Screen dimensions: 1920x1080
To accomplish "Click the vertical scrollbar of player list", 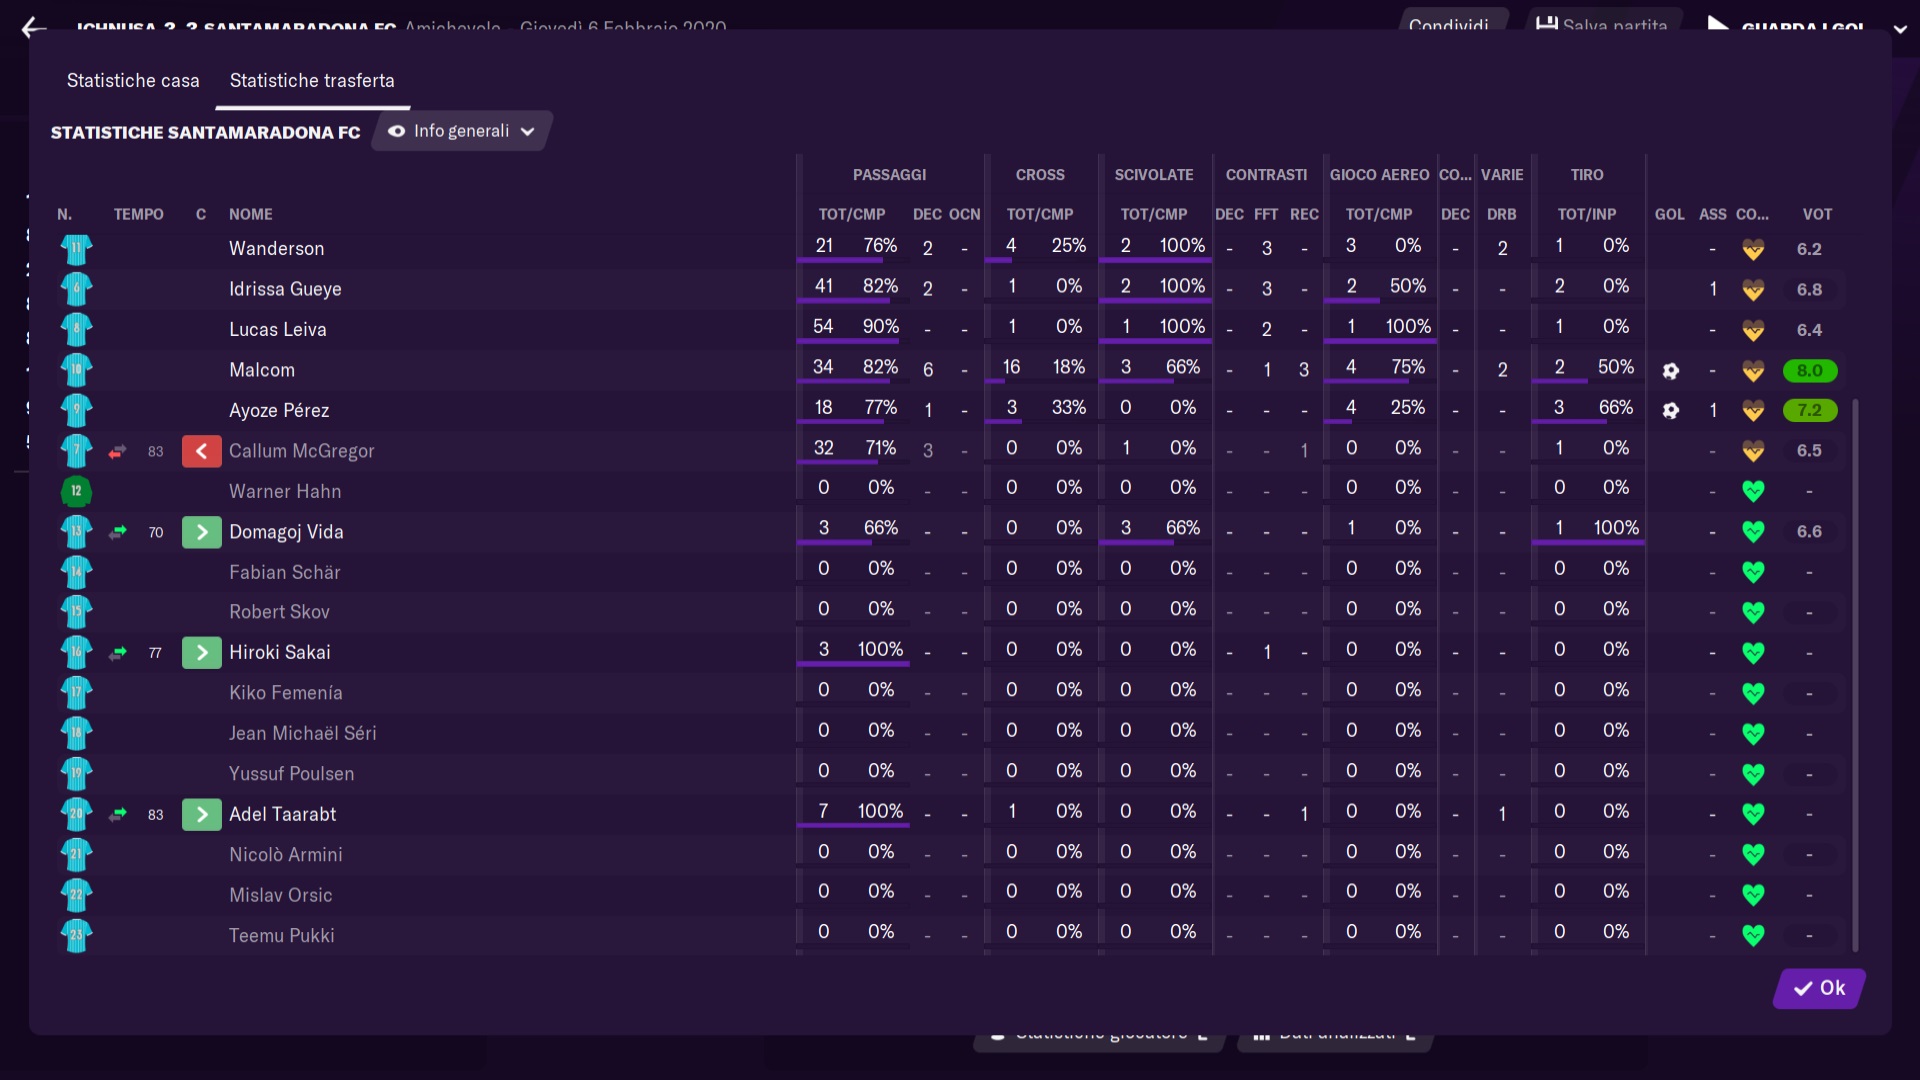I will pyautogui.click(x=1855, y=675).
